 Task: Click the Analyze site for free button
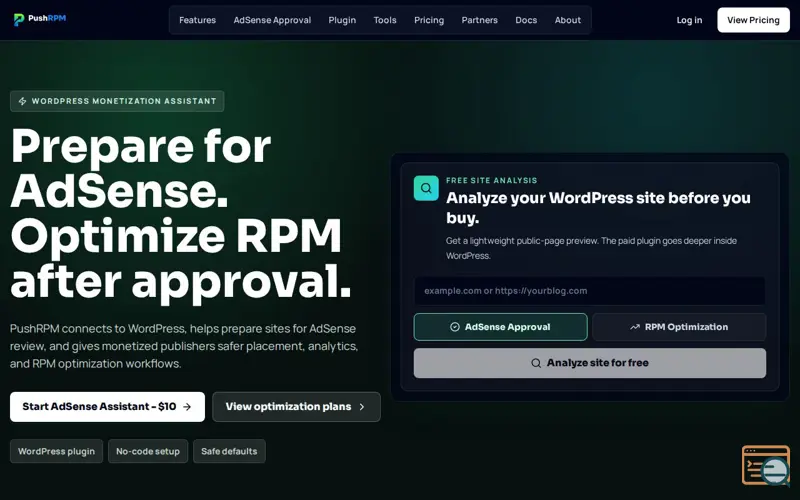(589, 363)
